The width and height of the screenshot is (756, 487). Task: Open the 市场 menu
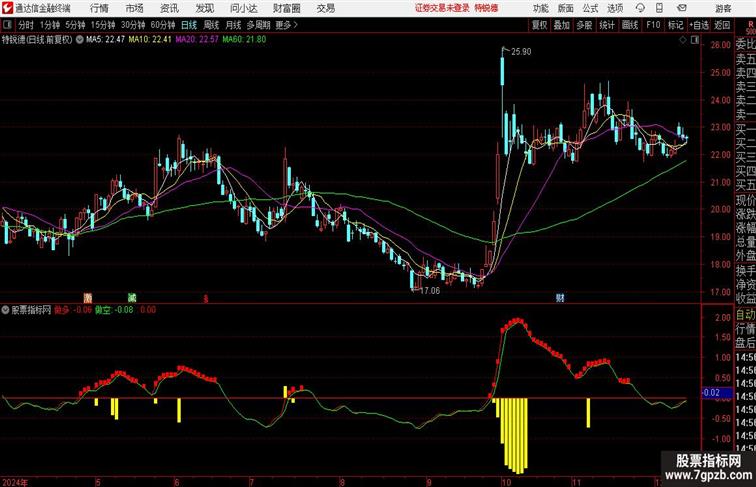coord(134,8)
